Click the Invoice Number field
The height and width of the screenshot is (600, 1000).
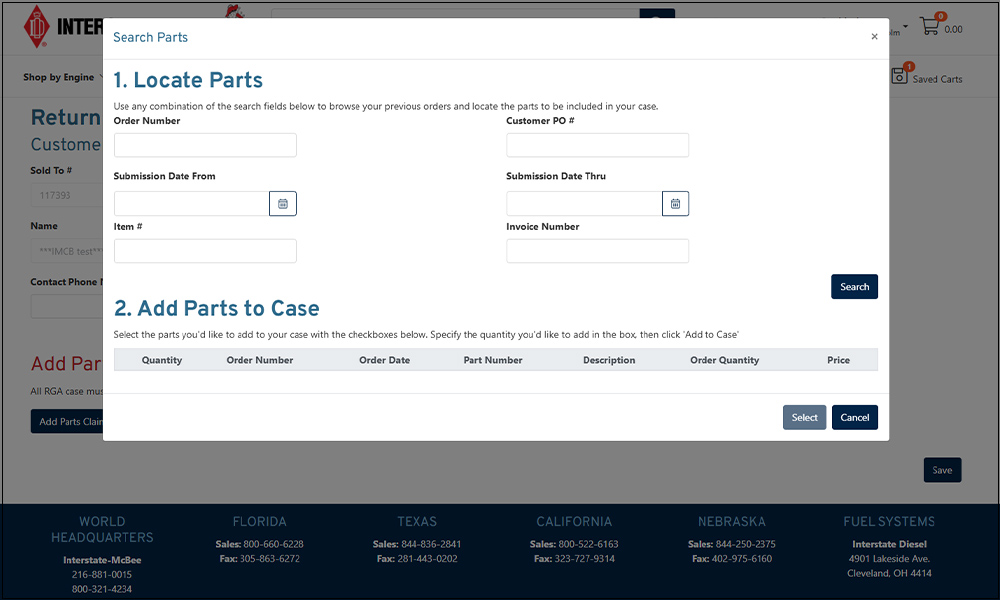point(598,251)
